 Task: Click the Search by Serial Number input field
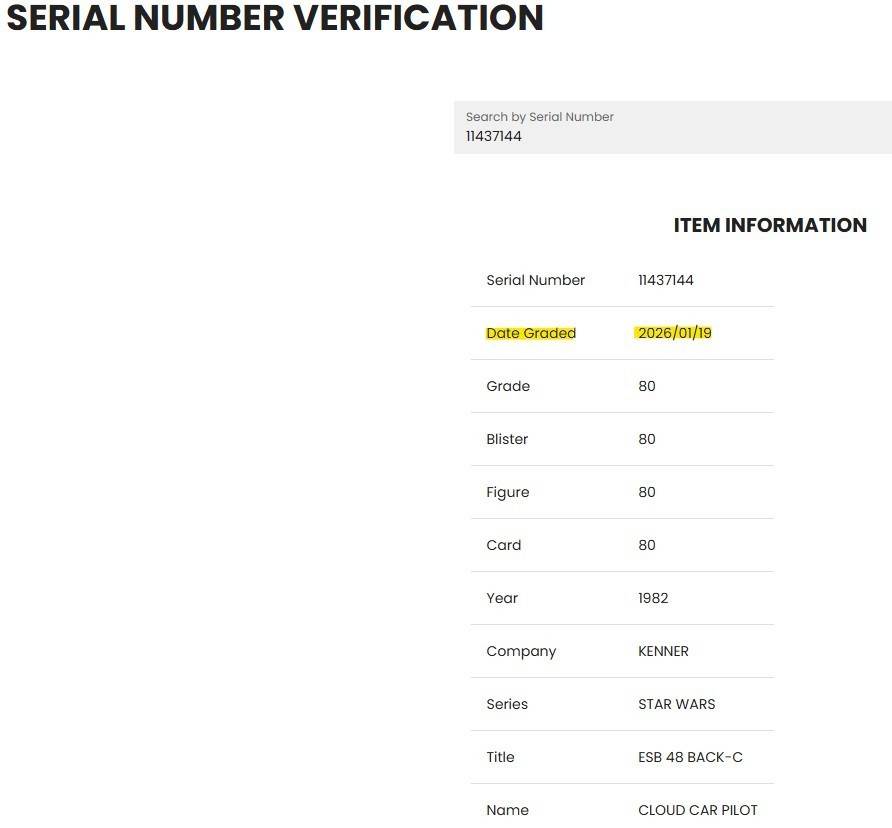[x=672, y=127]
